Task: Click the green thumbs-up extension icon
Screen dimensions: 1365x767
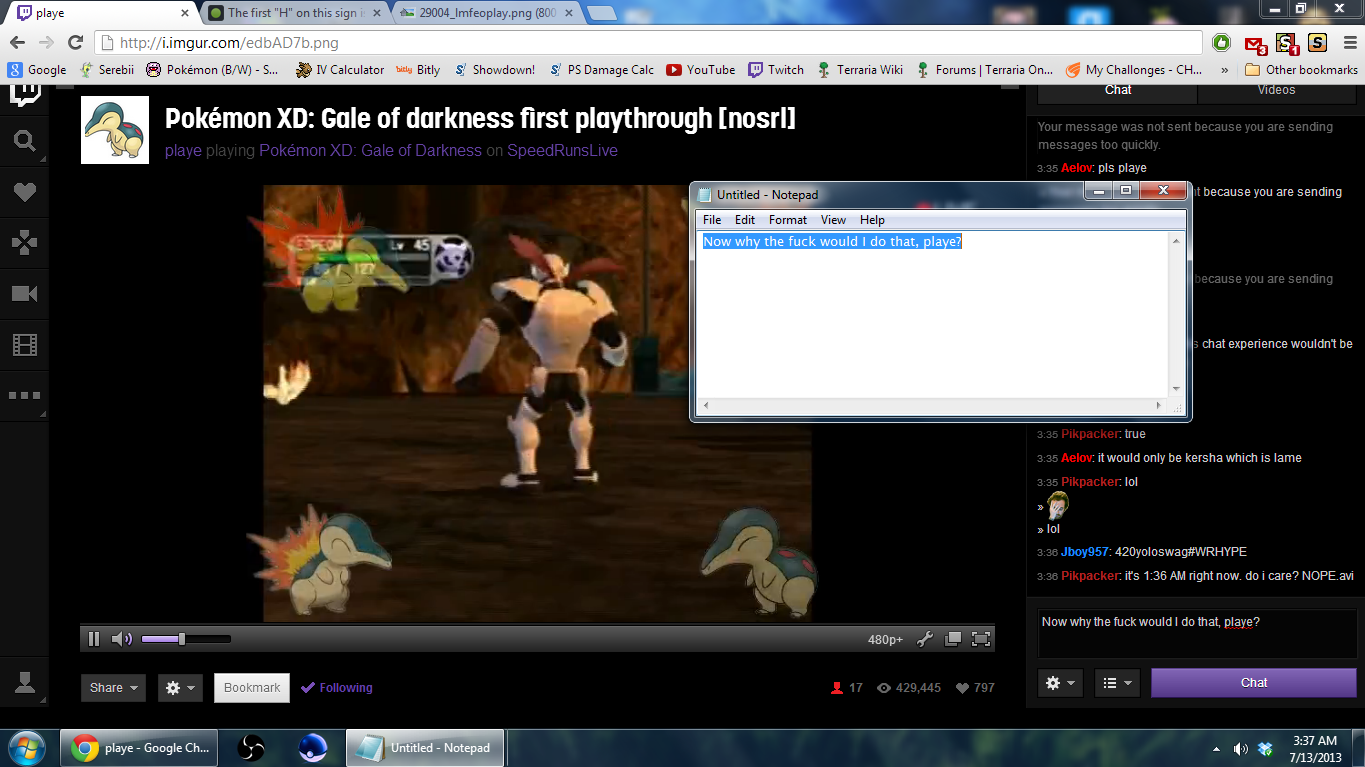Action: pyautogui.click(x=1221, y=42)
